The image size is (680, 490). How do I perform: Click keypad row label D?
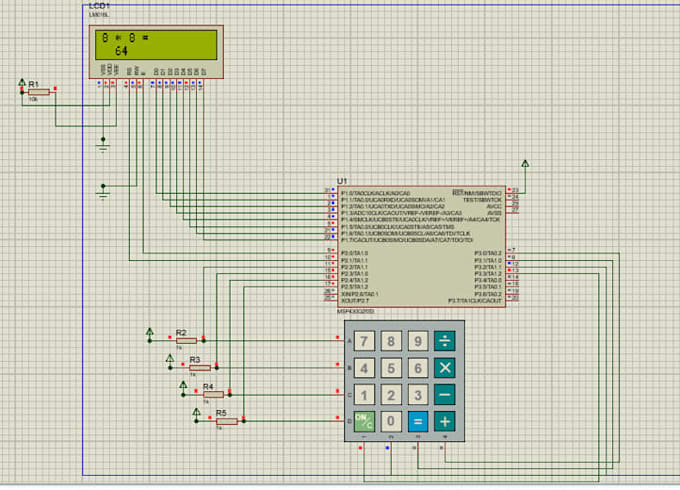(350, 421)
